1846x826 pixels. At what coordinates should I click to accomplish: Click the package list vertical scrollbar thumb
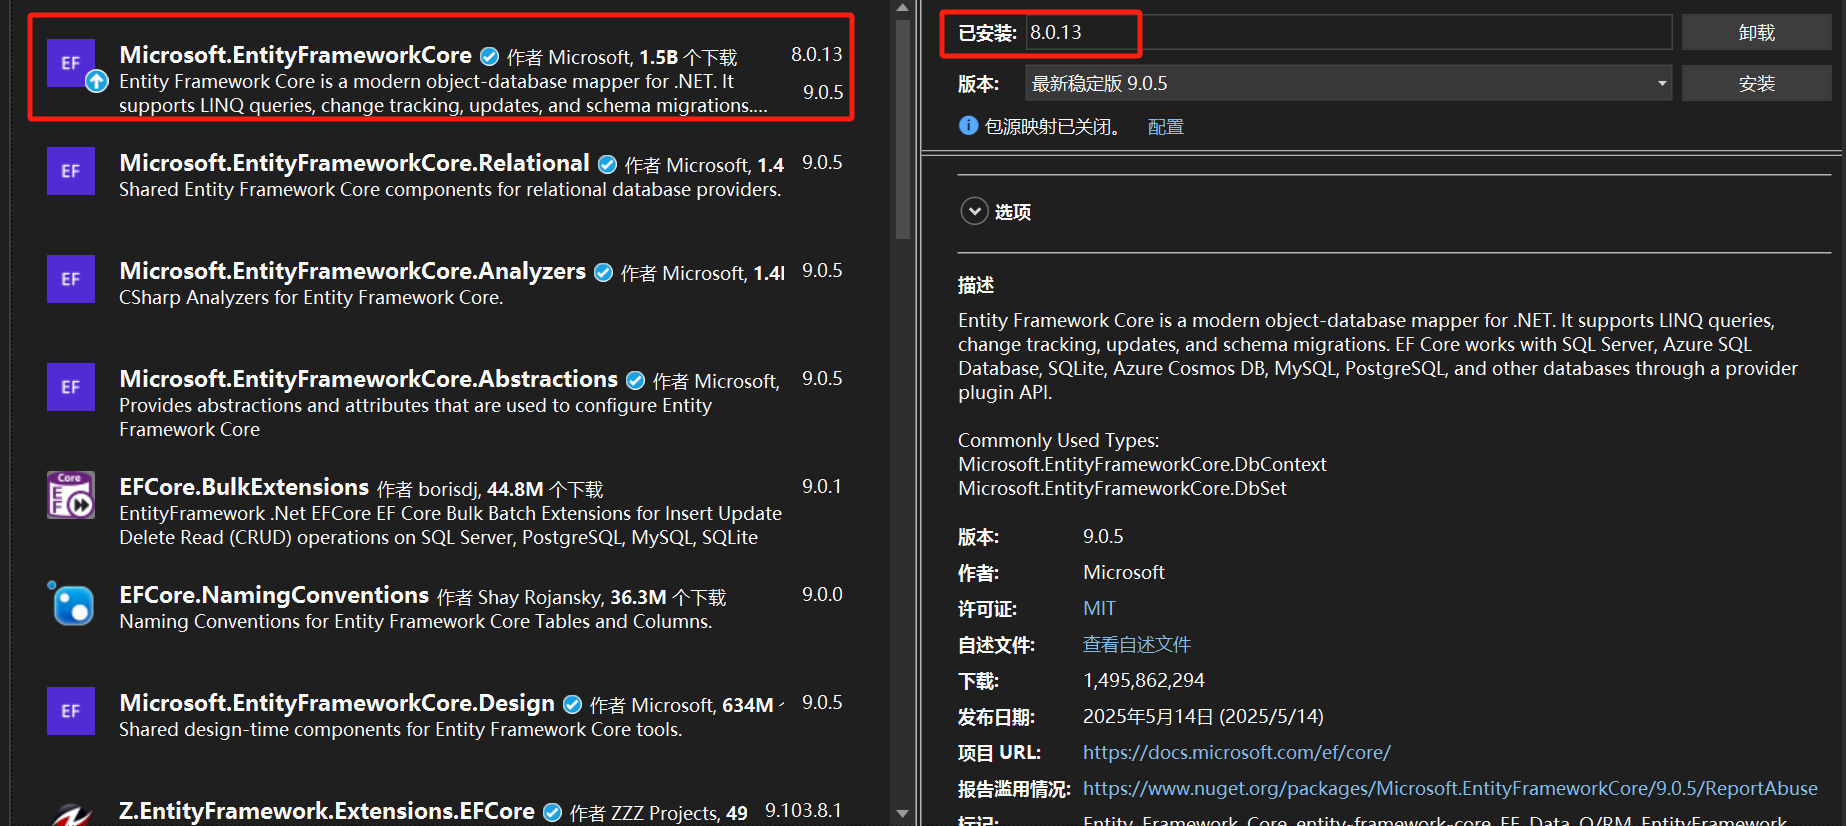pyautogui.click(x=903, y=130)
